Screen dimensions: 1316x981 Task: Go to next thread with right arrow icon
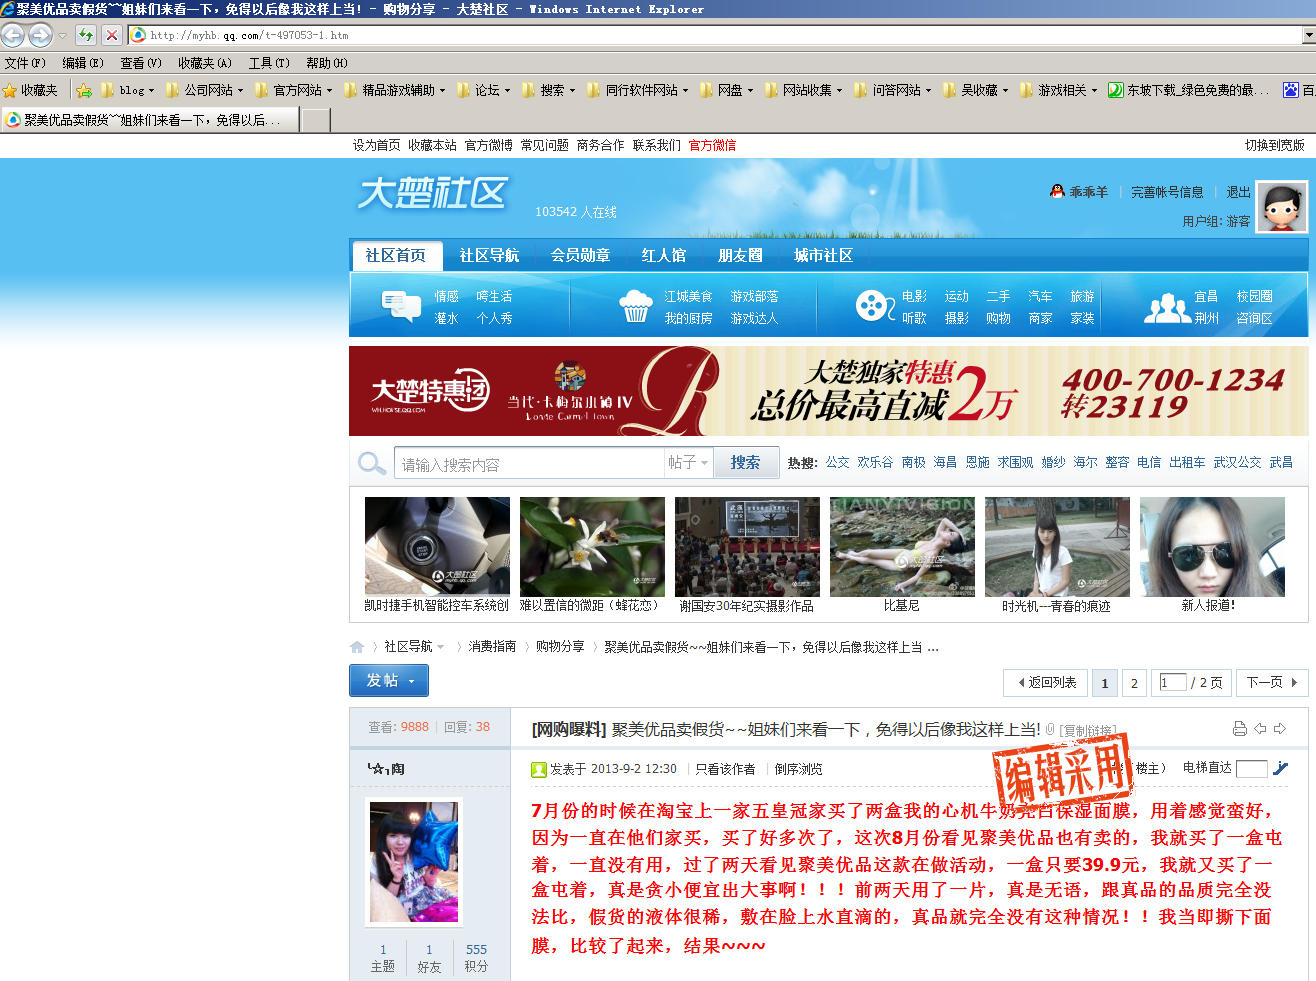1280,729
